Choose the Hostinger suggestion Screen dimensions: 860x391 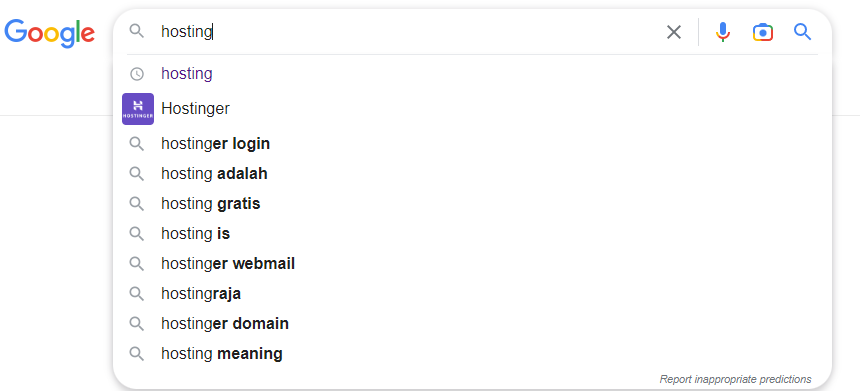coord(472,109)
